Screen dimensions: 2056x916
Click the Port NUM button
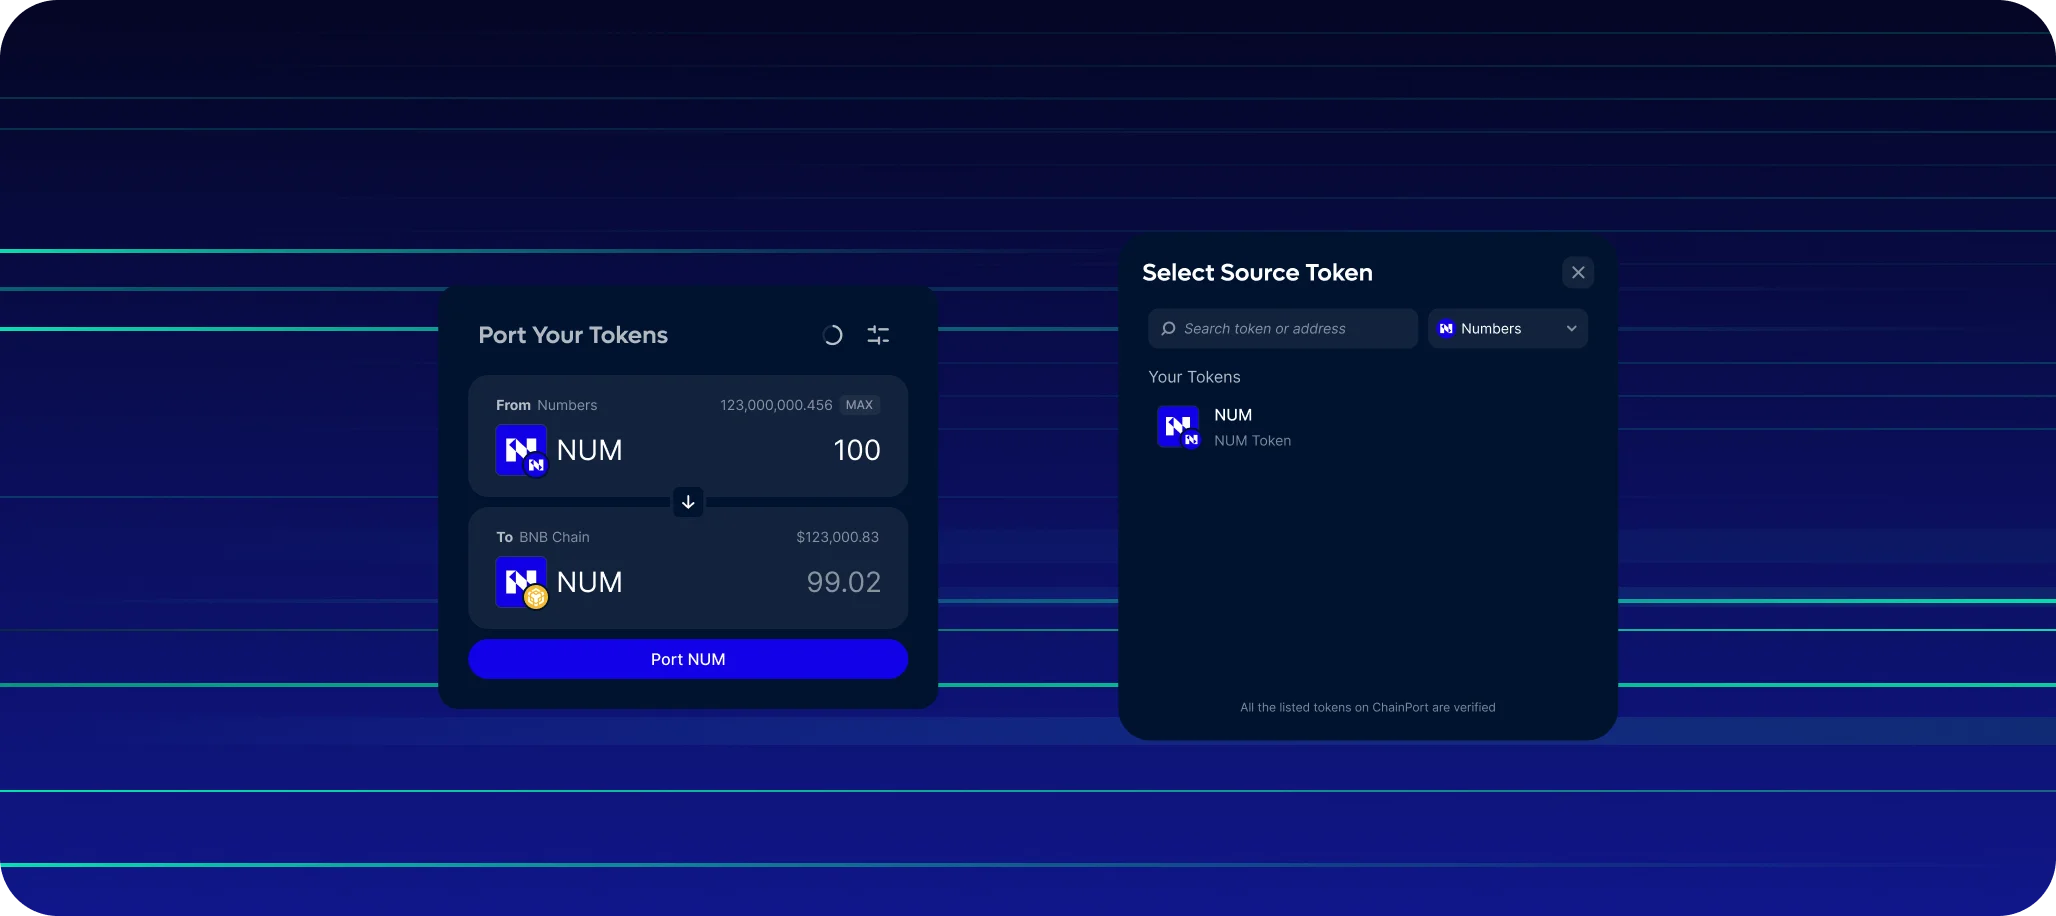688,659
